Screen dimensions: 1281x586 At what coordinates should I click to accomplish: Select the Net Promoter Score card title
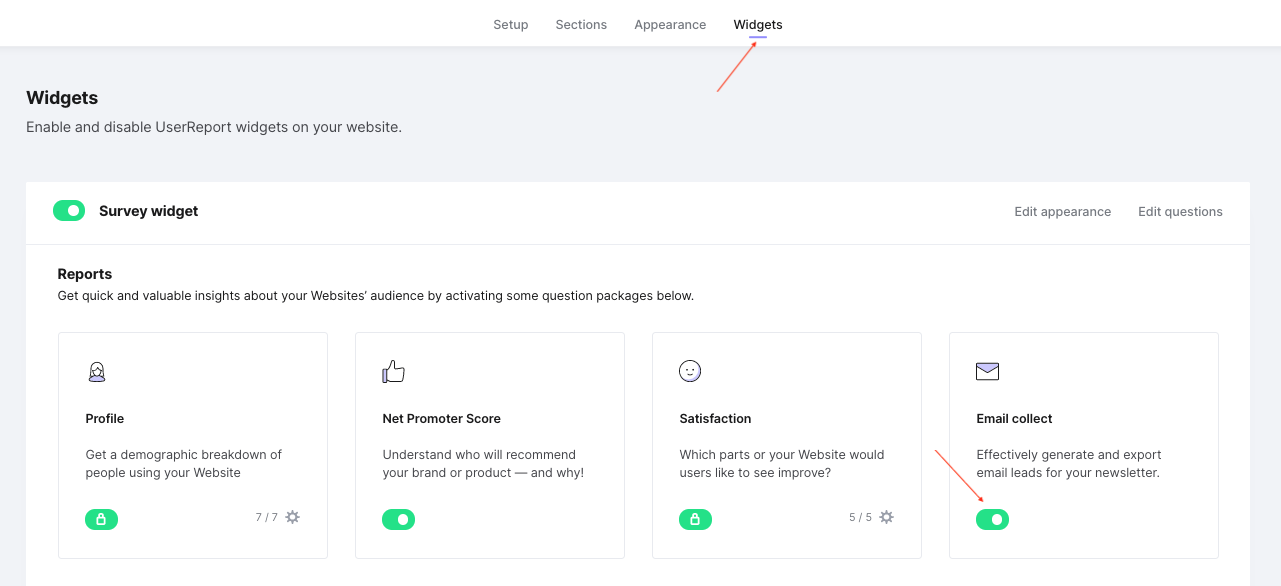(x=442, y=419)
